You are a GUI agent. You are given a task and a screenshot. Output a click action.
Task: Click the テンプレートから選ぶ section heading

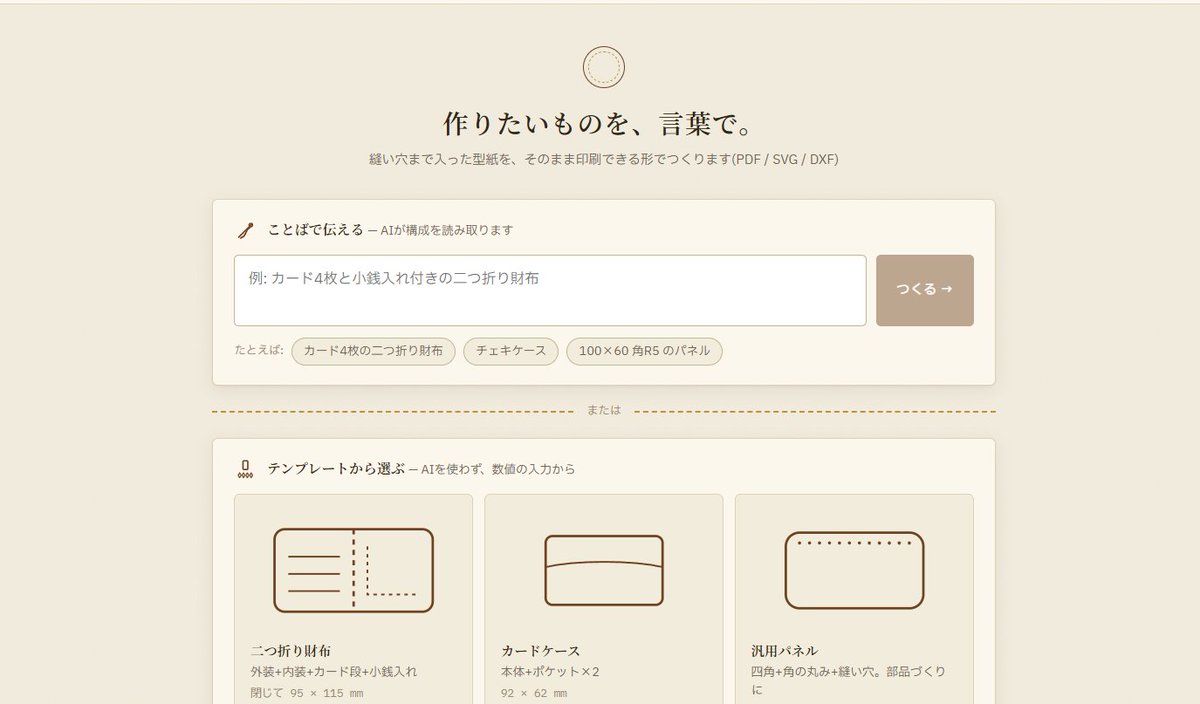pyautogui.click(x=336, y=468)
